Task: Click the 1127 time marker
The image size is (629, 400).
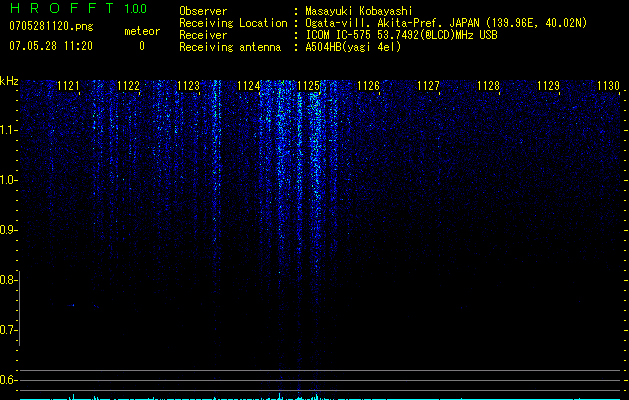Action: click(x=428, y=86)
